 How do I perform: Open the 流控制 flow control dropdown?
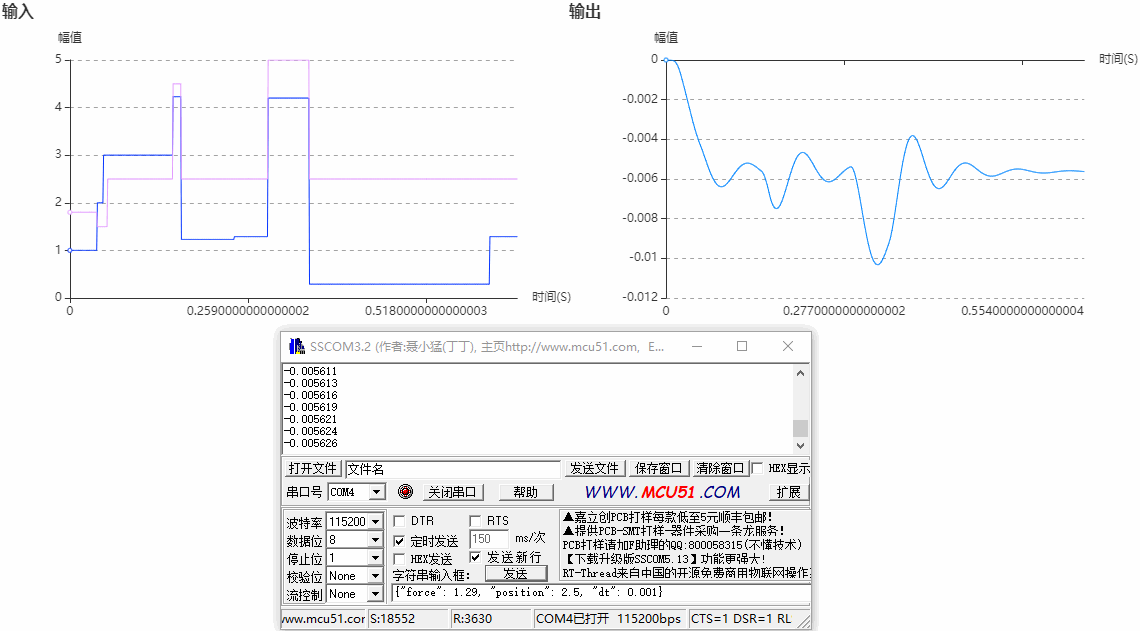pyautogui.click(x=374, y=594)
